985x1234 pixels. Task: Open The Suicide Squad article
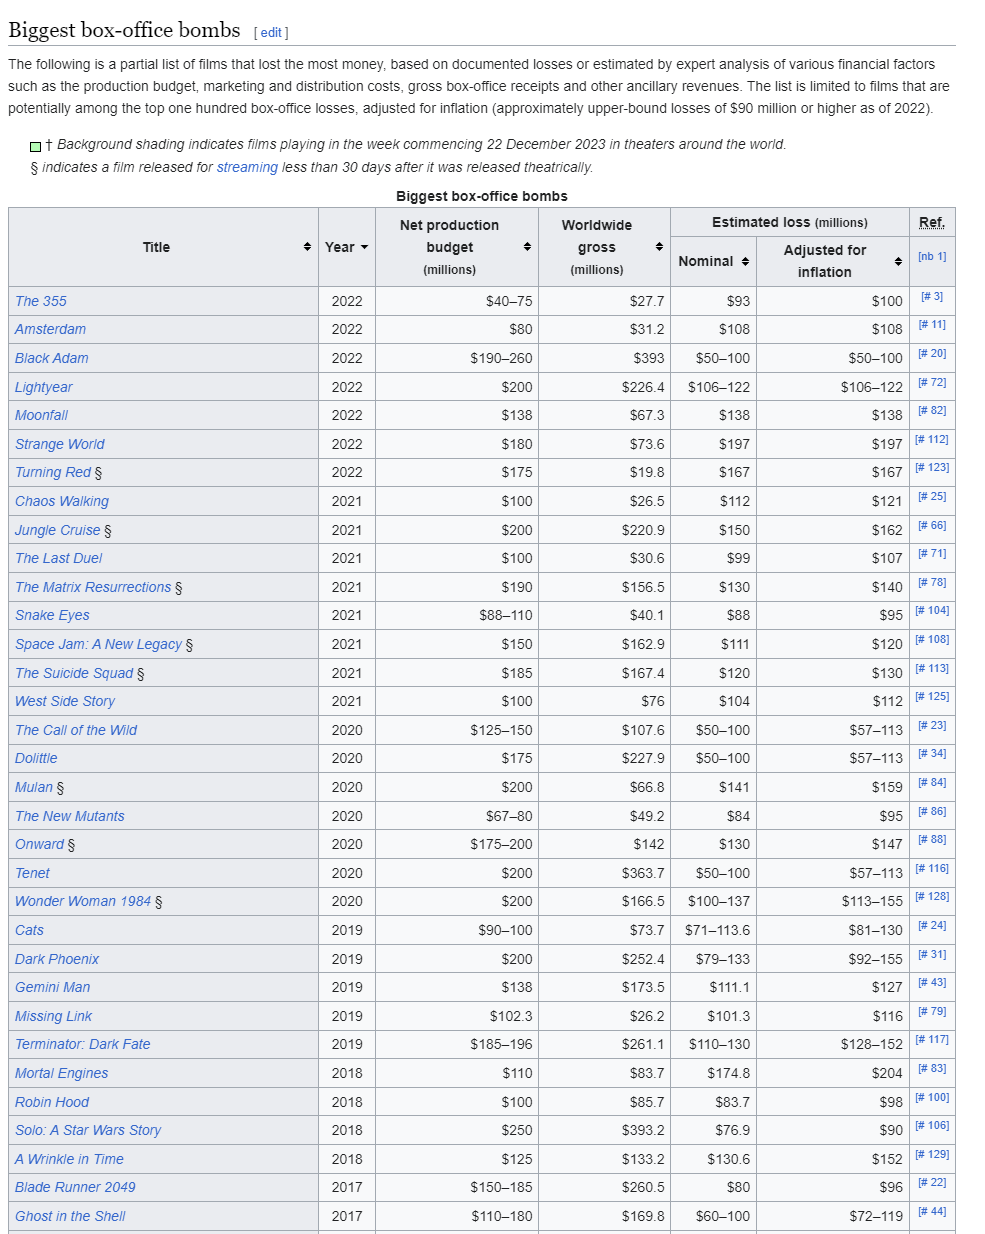pyautogui.click(x=74, y=673)
